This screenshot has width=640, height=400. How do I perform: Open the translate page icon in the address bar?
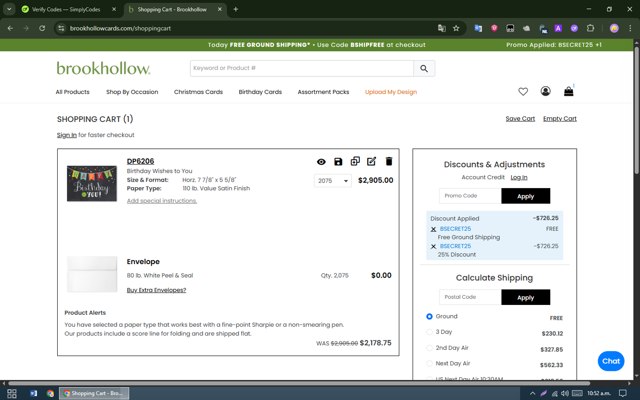click(442, 28)
